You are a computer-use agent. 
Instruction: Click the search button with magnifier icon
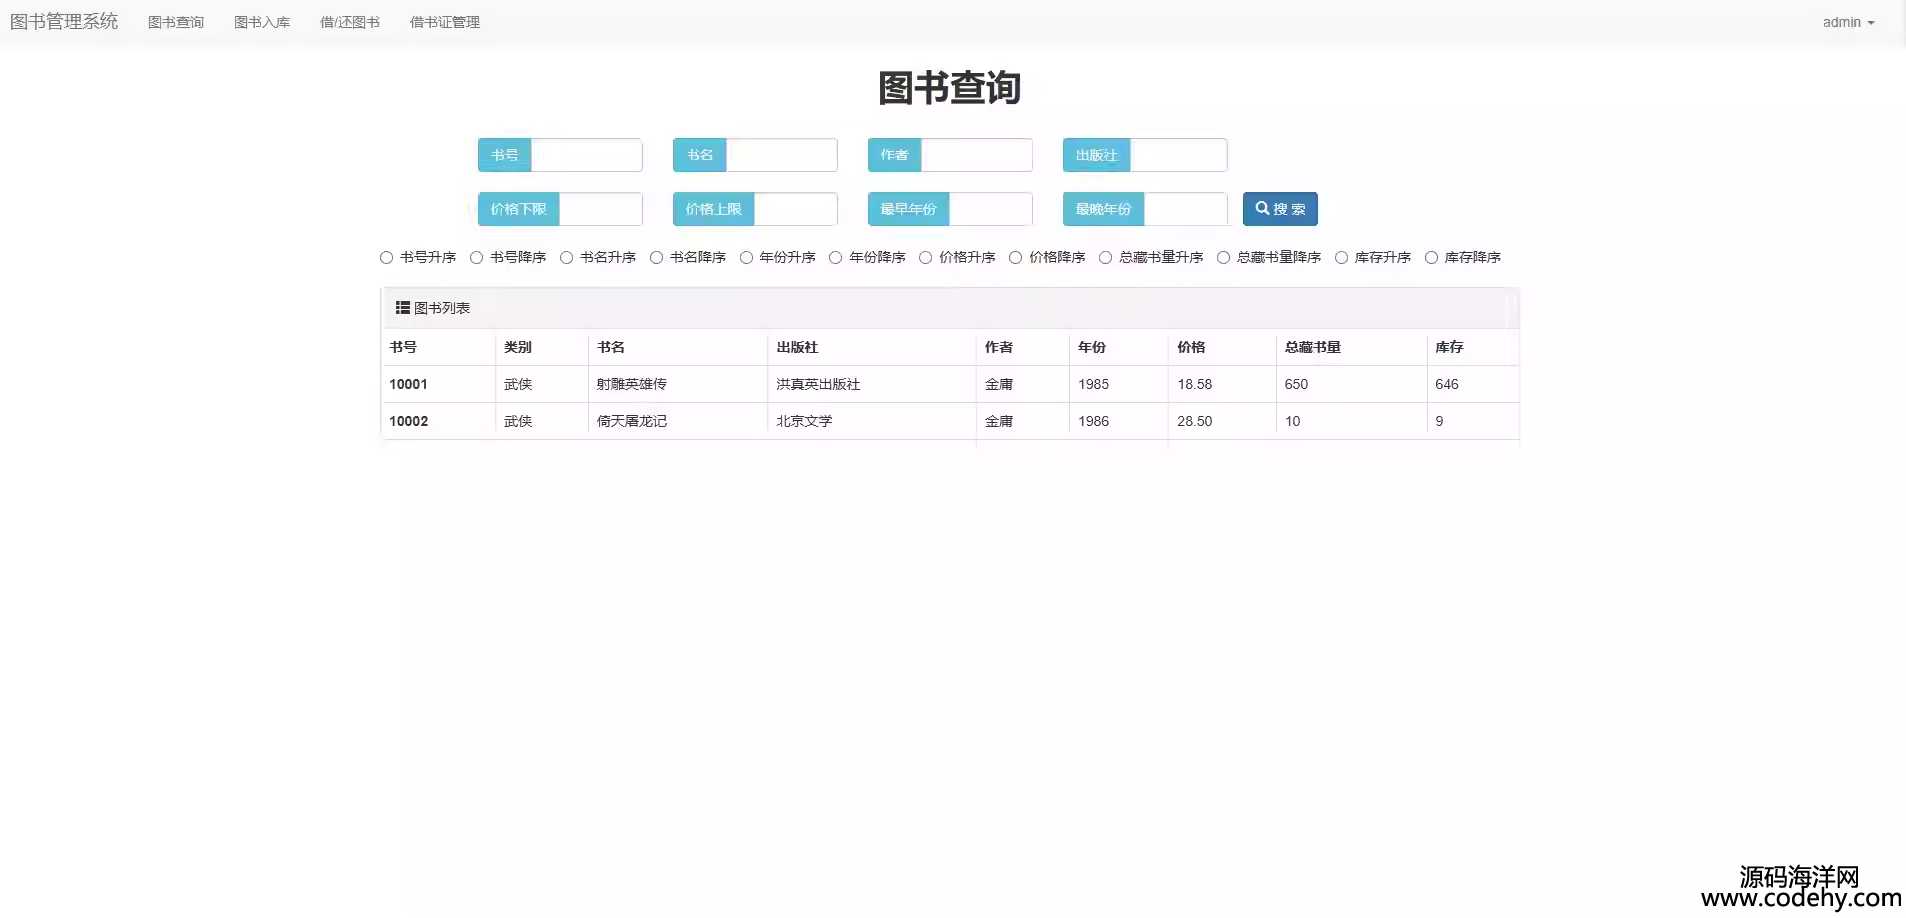coord(1279,209)
